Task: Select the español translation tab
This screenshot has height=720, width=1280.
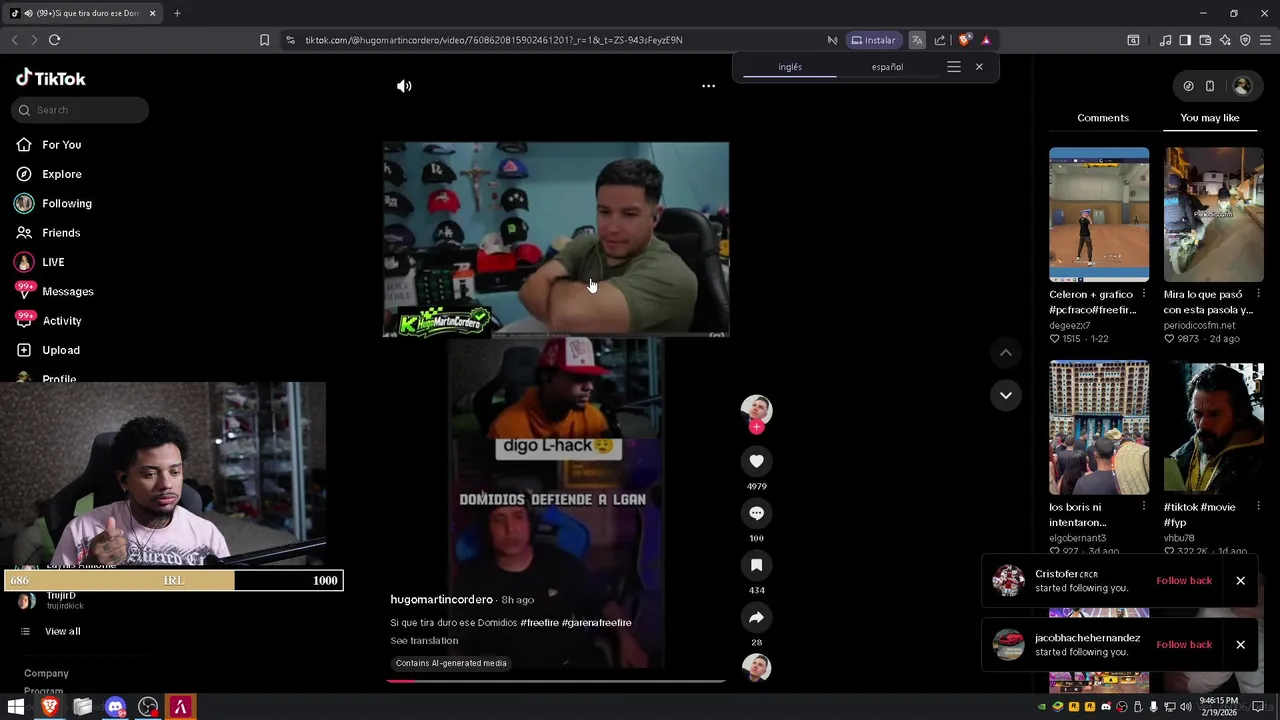Action: (x=887, y=67)
